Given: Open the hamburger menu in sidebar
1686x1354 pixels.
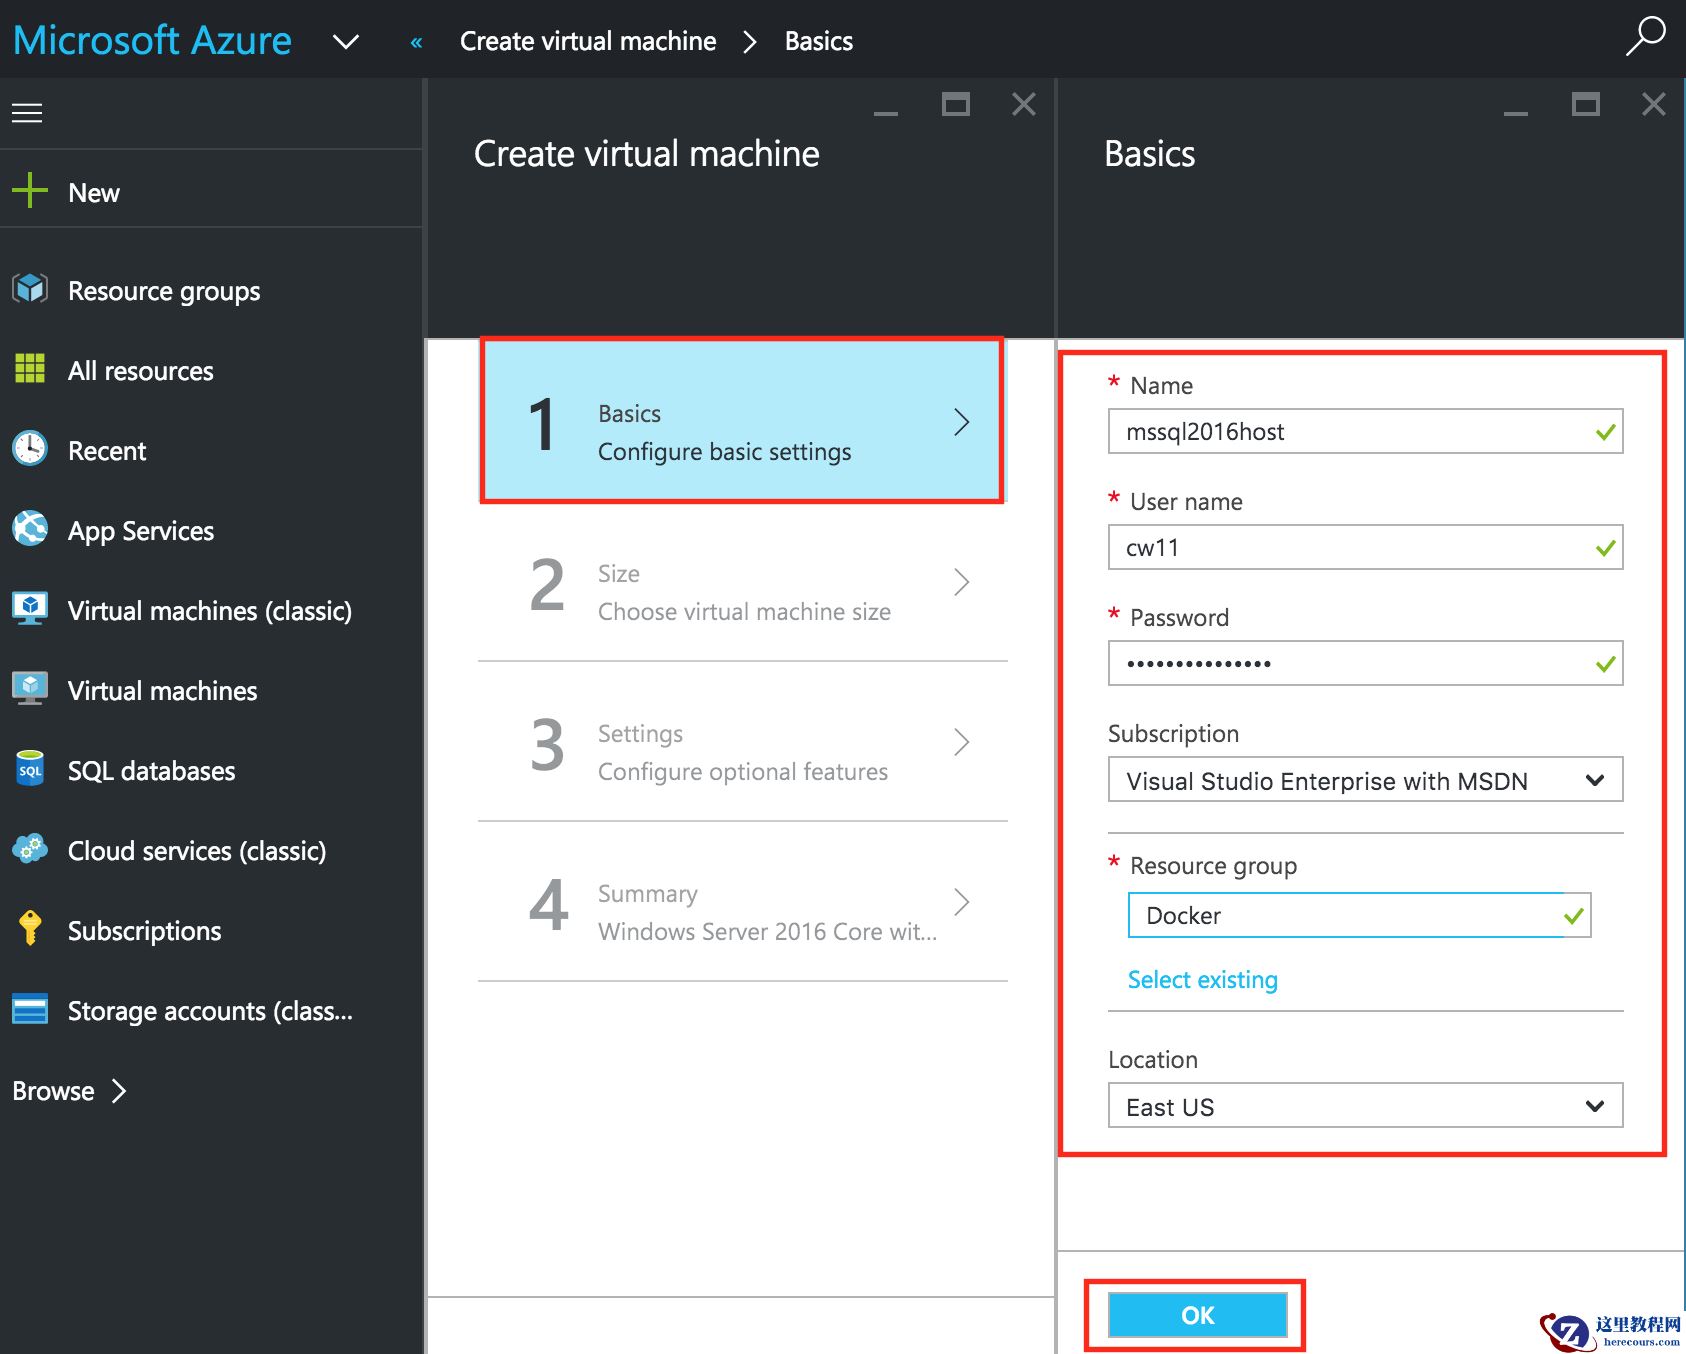Looking at the screenshot, I should 27,113.
